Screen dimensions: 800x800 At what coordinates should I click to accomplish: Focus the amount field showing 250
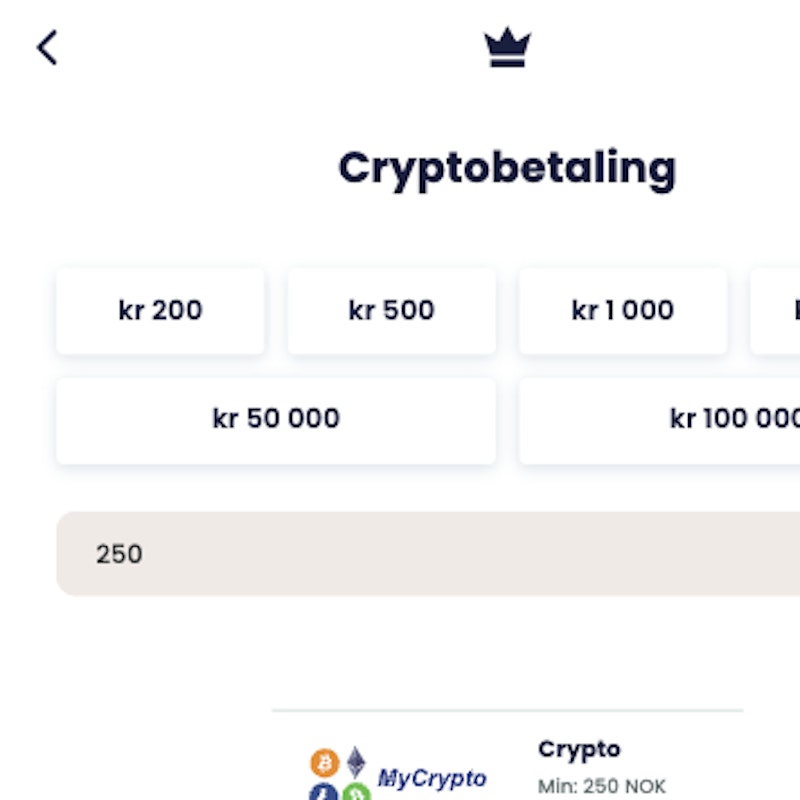(x=400, y=554)
